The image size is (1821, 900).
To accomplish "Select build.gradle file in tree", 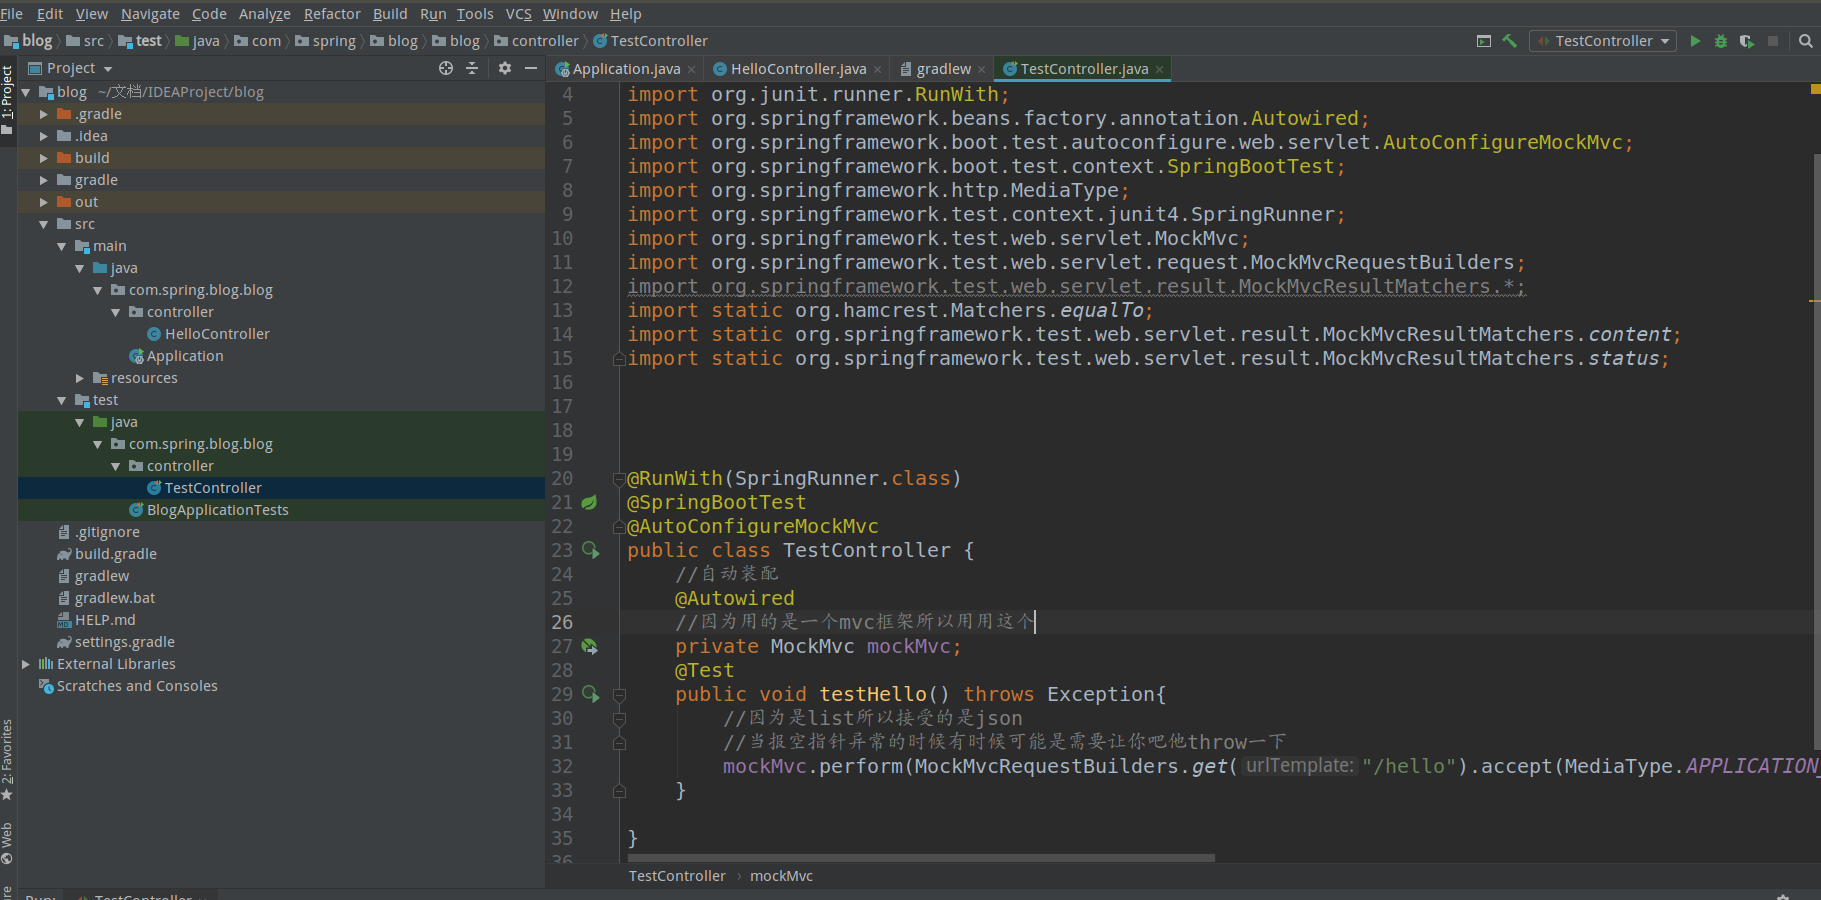I will pyautogui.click(x=115, y=554).
